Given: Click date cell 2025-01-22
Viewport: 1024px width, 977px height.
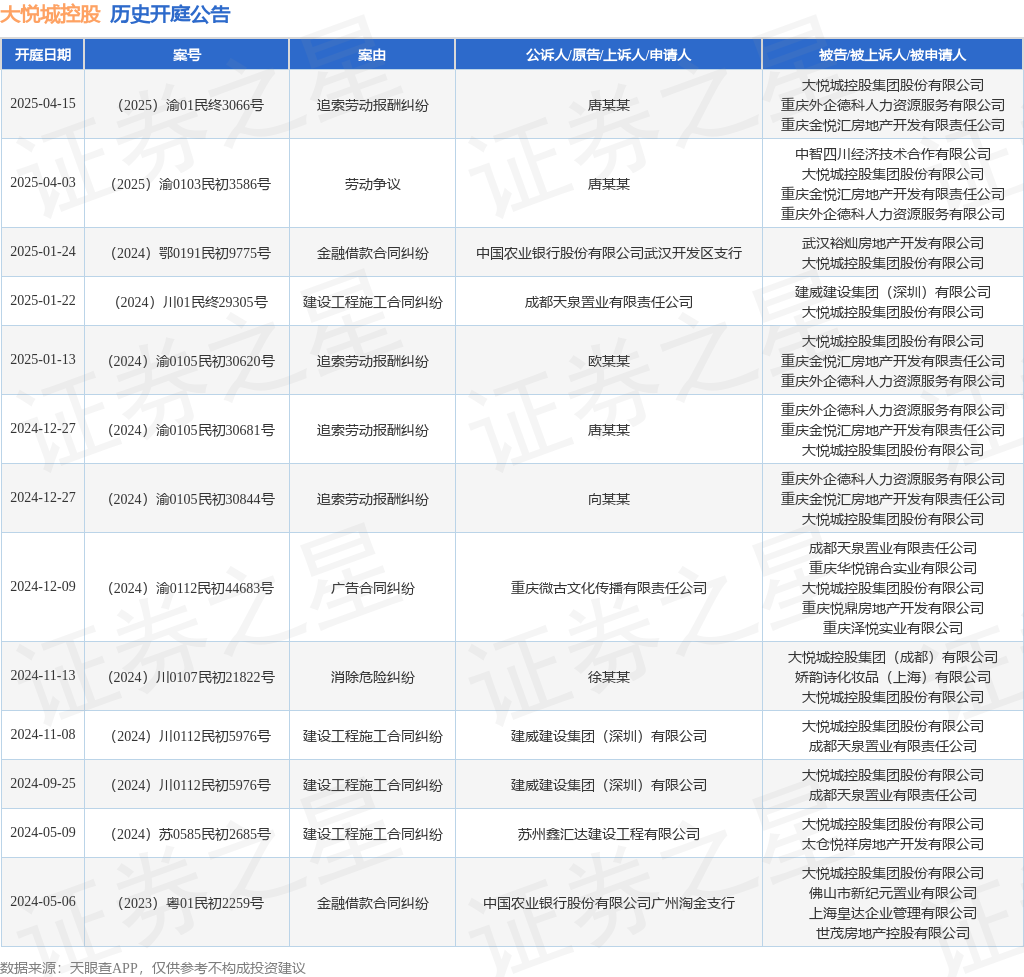Looking at the screenshot, I should pyautogui.click(x=43, y=300).
